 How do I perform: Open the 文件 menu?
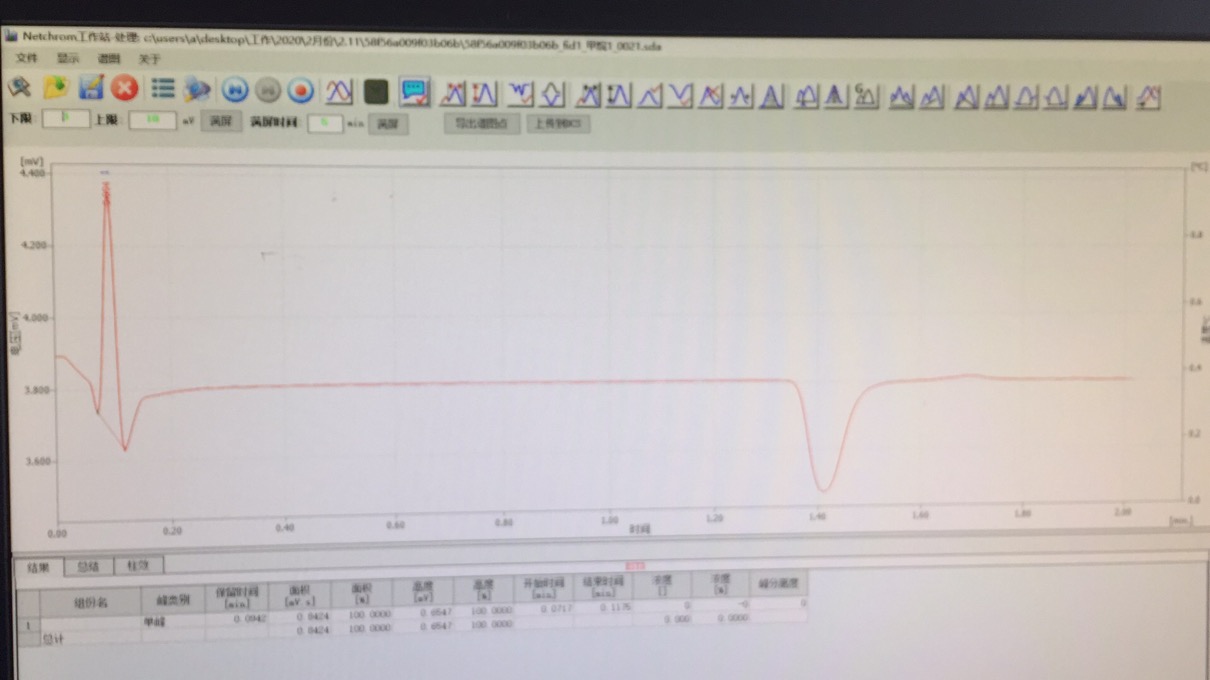pos(26,59)
